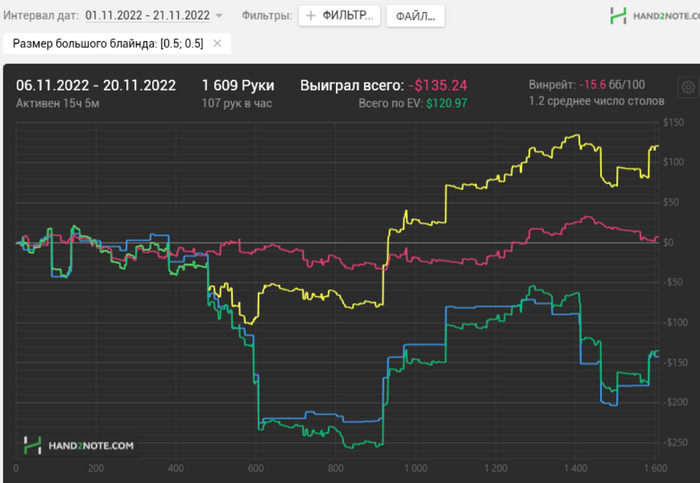Click the Hand2Note logo in header
This screenshot has height=483, width=700.
coord(654,16)
